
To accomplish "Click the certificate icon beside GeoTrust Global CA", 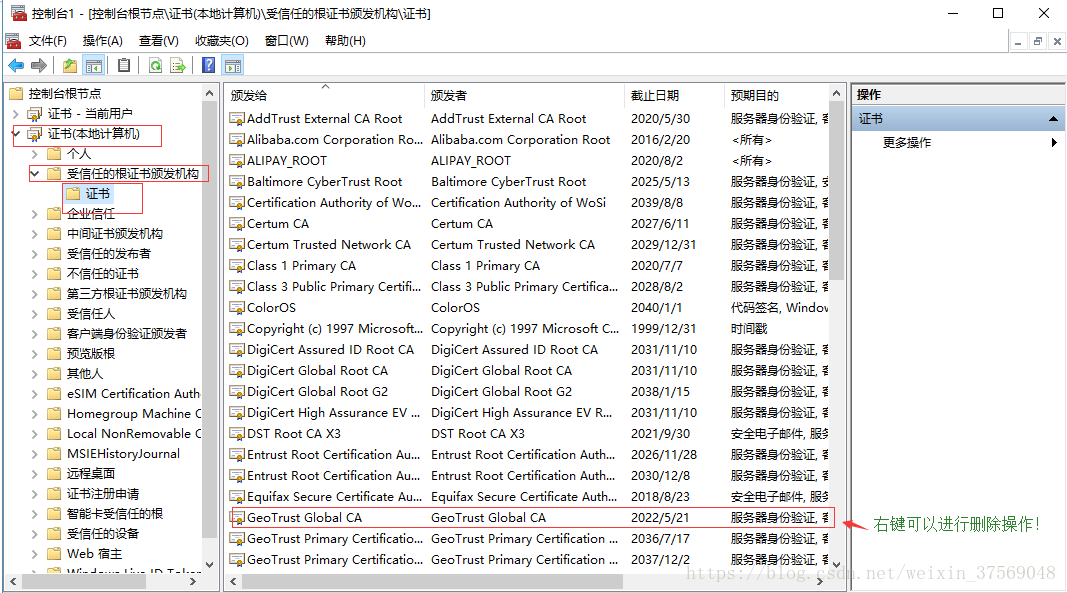I will (237, 518).
